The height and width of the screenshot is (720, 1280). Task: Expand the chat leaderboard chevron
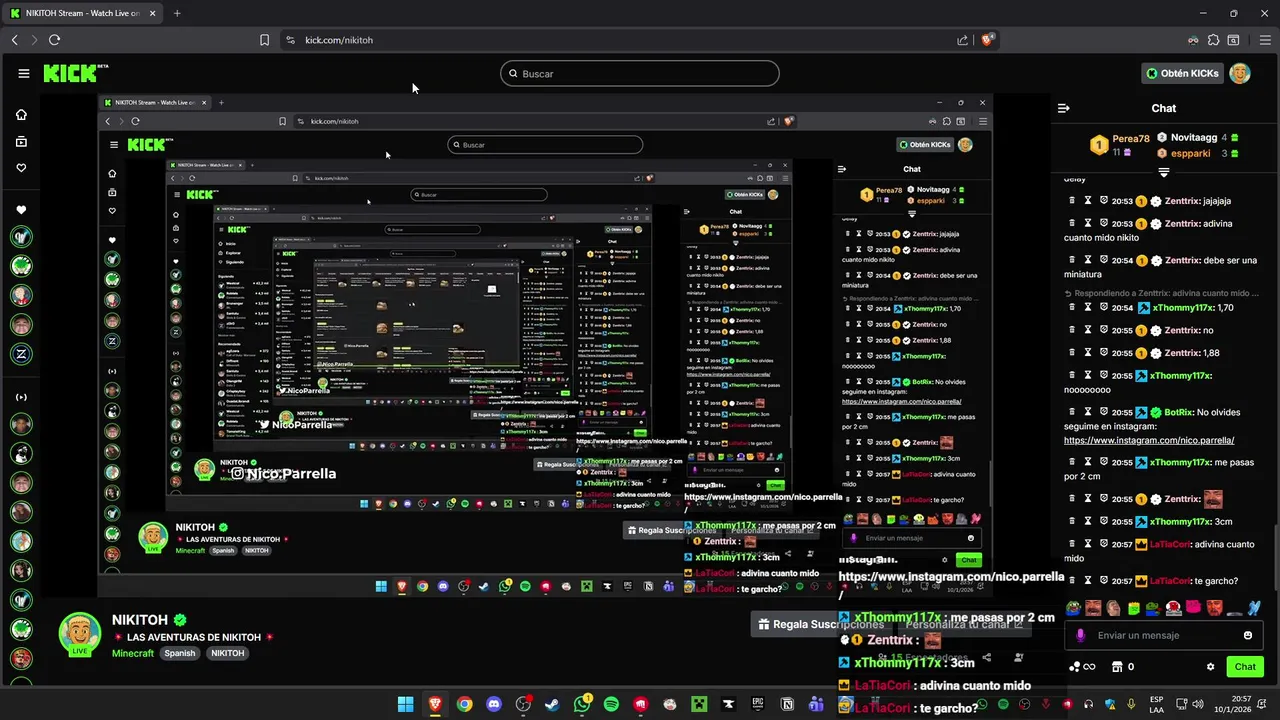point(1163,173)
